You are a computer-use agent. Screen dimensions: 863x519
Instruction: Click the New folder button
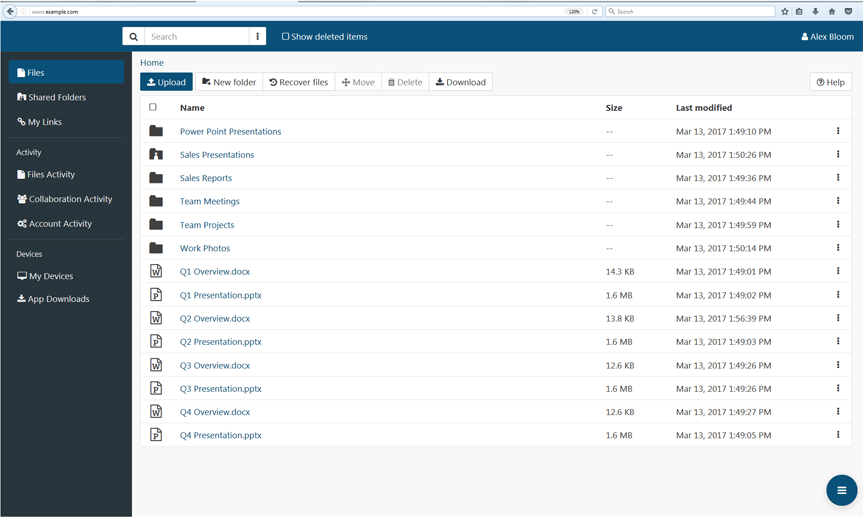click(x=229, y=82)
